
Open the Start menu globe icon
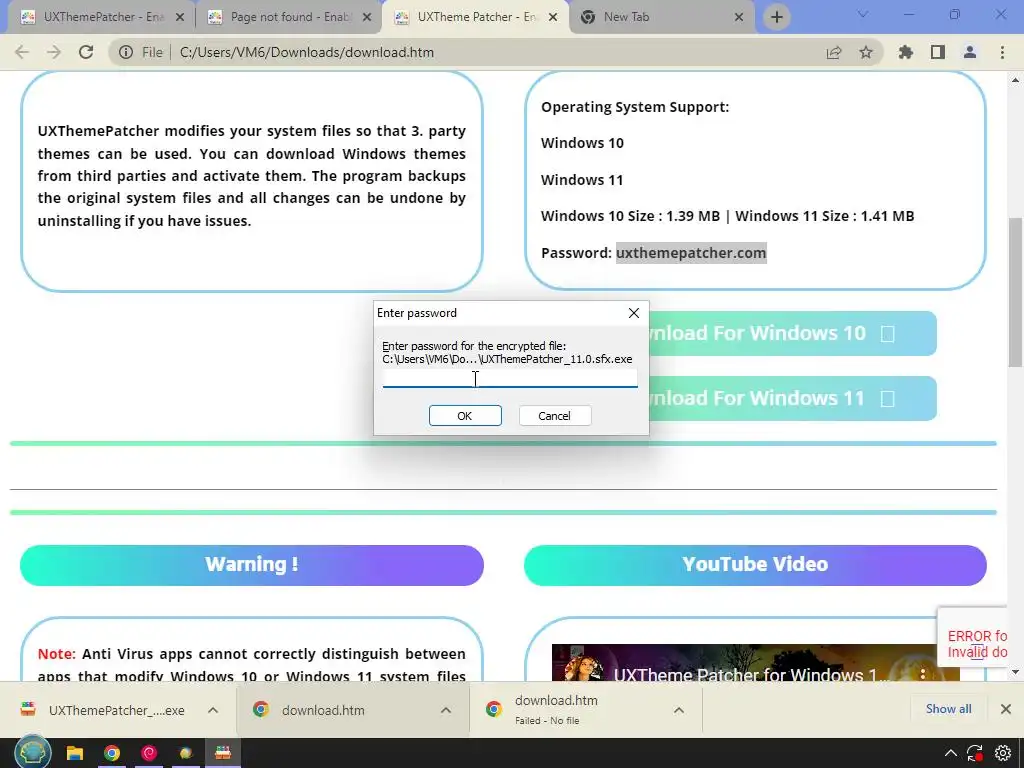(x=33, y=753)
